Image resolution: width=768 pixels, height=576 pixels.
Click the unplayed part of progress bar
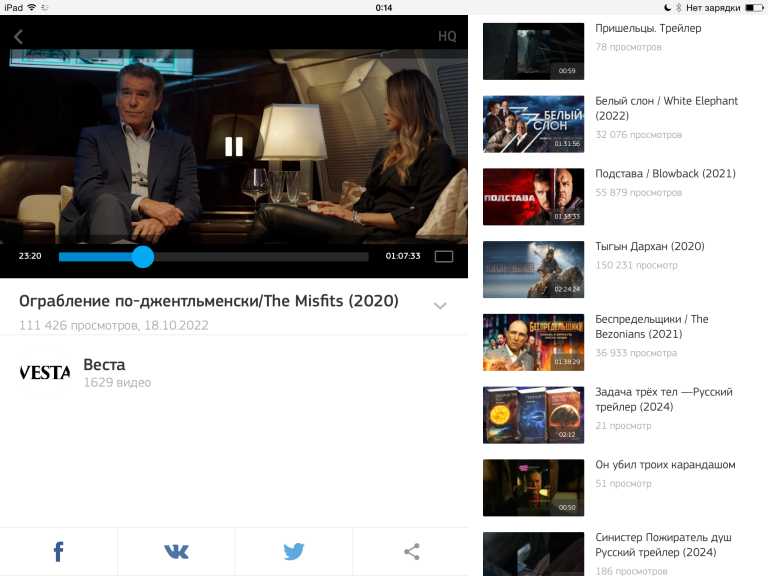point(261,257)
